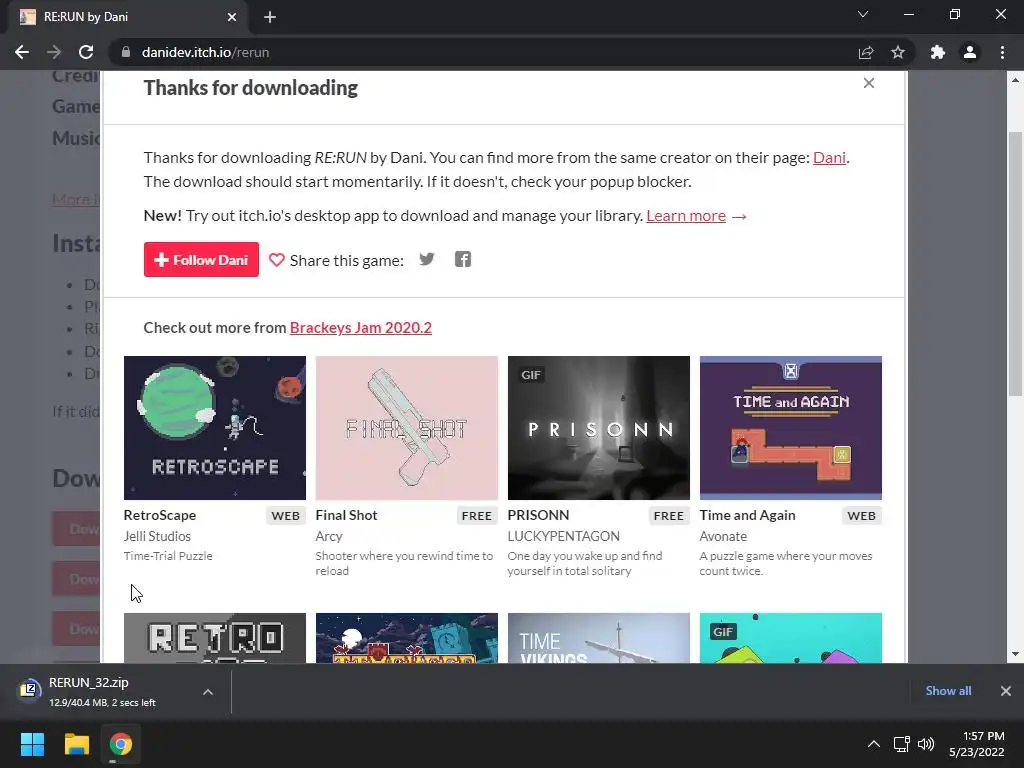1024x768 pixels.
Task: Click the WEB tag on RetroScape
Action: 285,515
